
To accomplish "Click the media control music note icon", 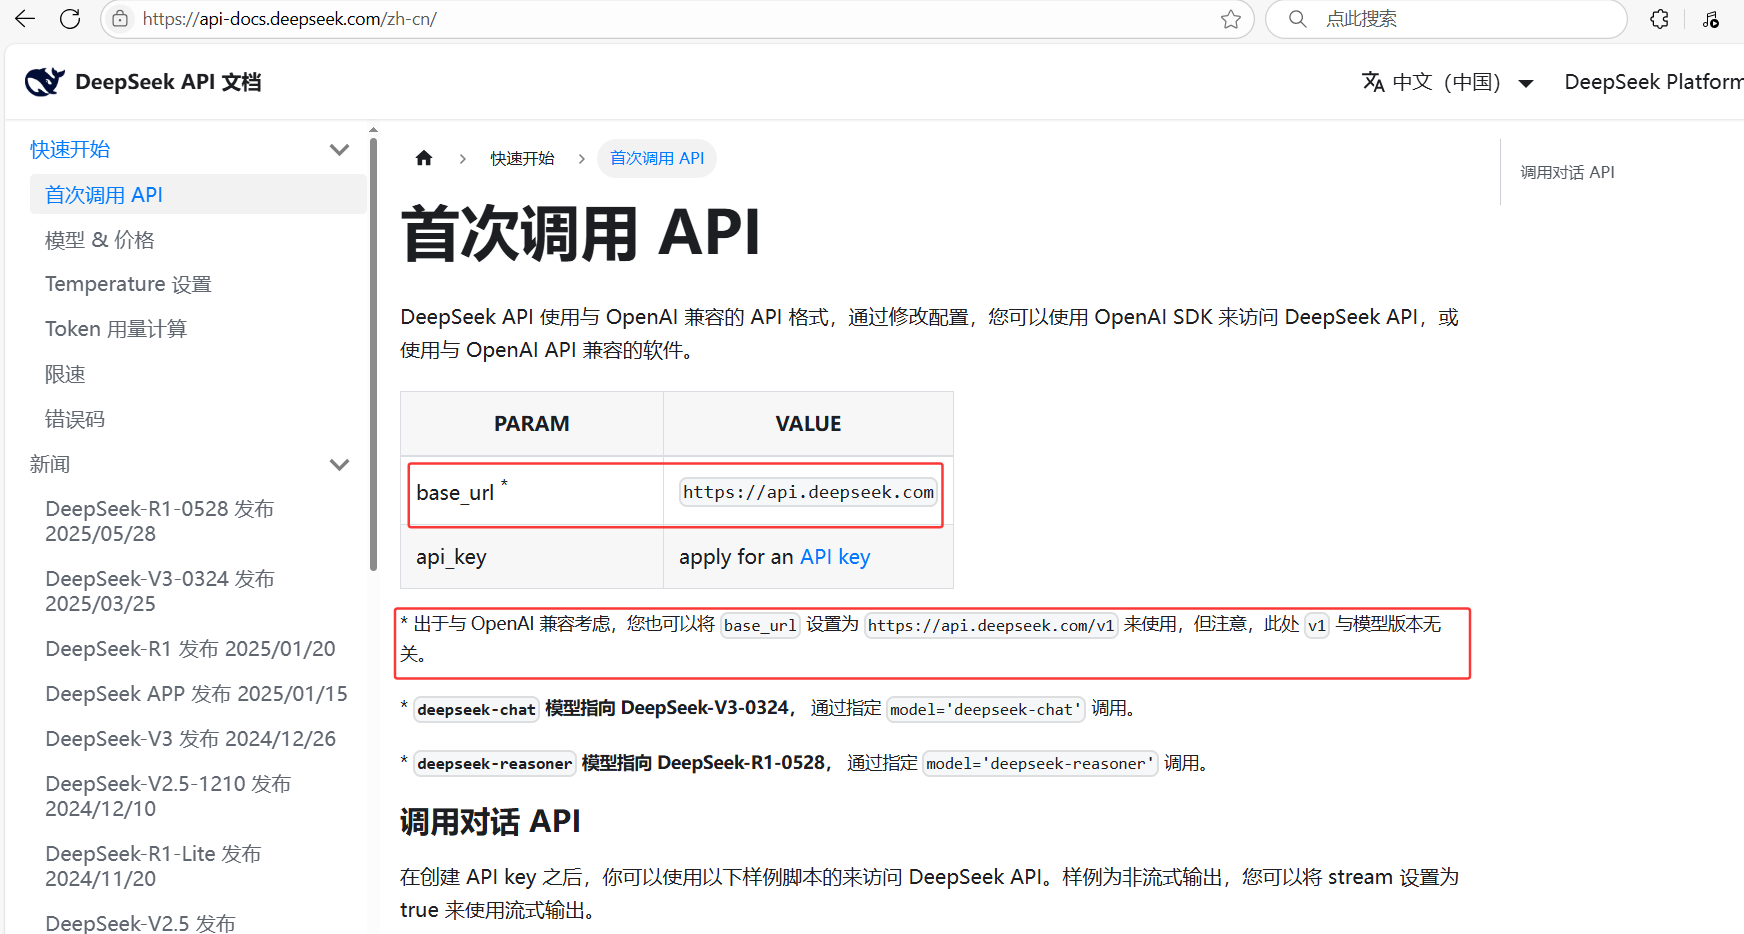I will pyautogui.click(x=1711, y=19).
